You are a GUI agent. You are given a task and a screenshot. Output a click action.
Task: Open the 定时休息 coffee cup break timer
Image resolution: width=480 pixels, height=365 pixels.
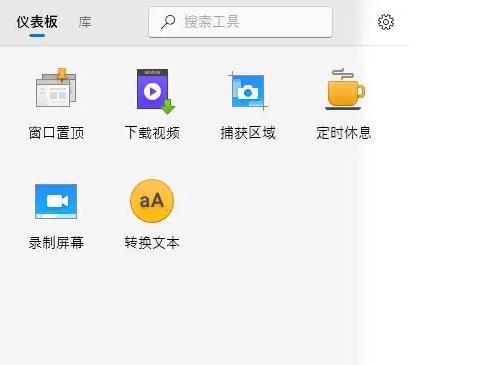[x=344, y=89]
